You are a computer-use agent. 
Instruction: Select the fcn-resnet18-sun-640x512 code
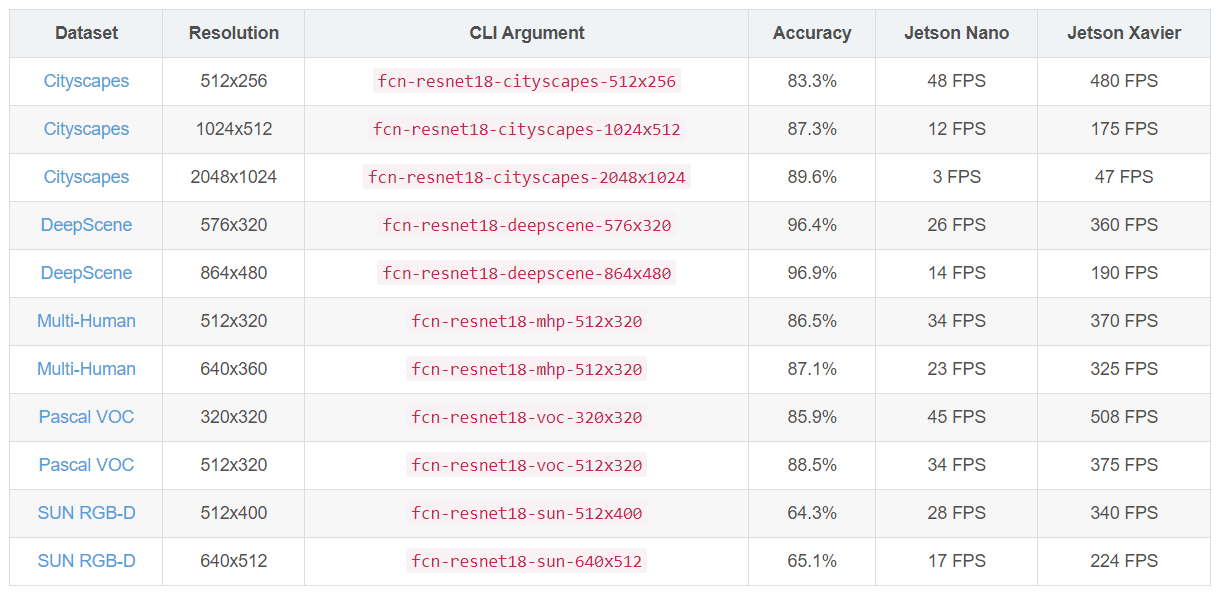527,561
